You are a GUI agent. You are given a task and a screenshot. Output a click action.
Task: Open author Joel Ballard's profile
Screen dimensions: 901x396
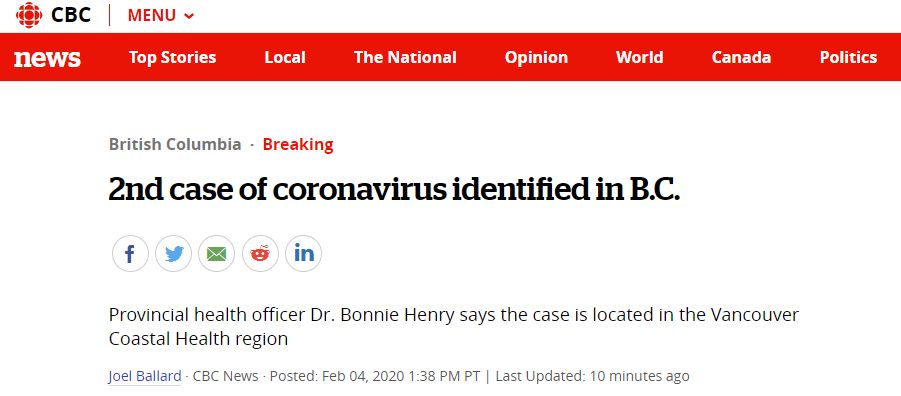[x=145, y=376]
